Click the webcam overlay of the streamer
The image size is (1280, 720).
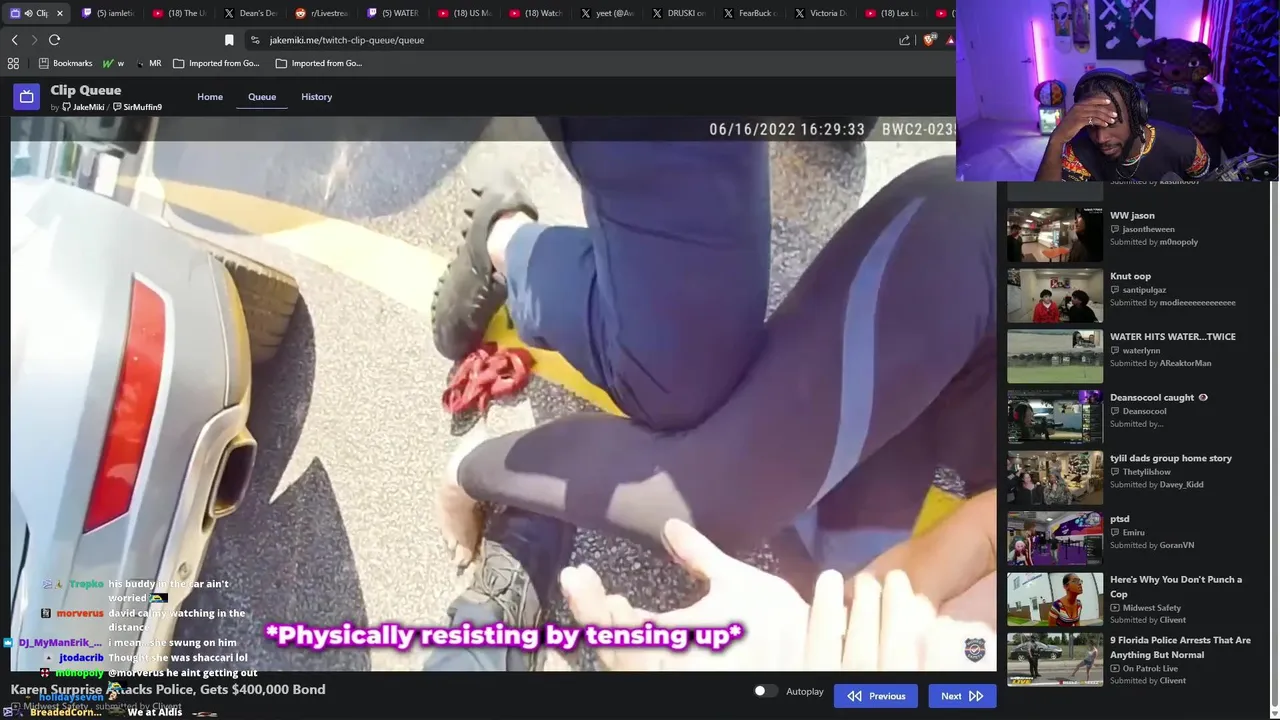pos(1118,91)
